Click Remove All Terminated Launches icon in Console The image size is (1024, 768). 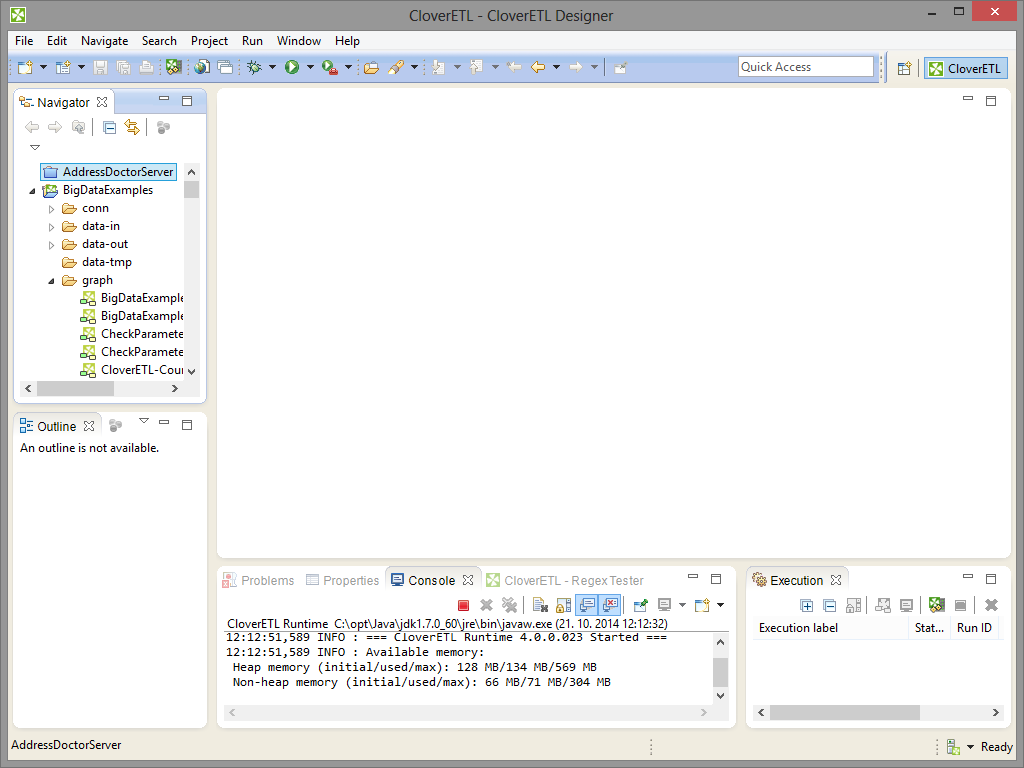coord(509,605)
